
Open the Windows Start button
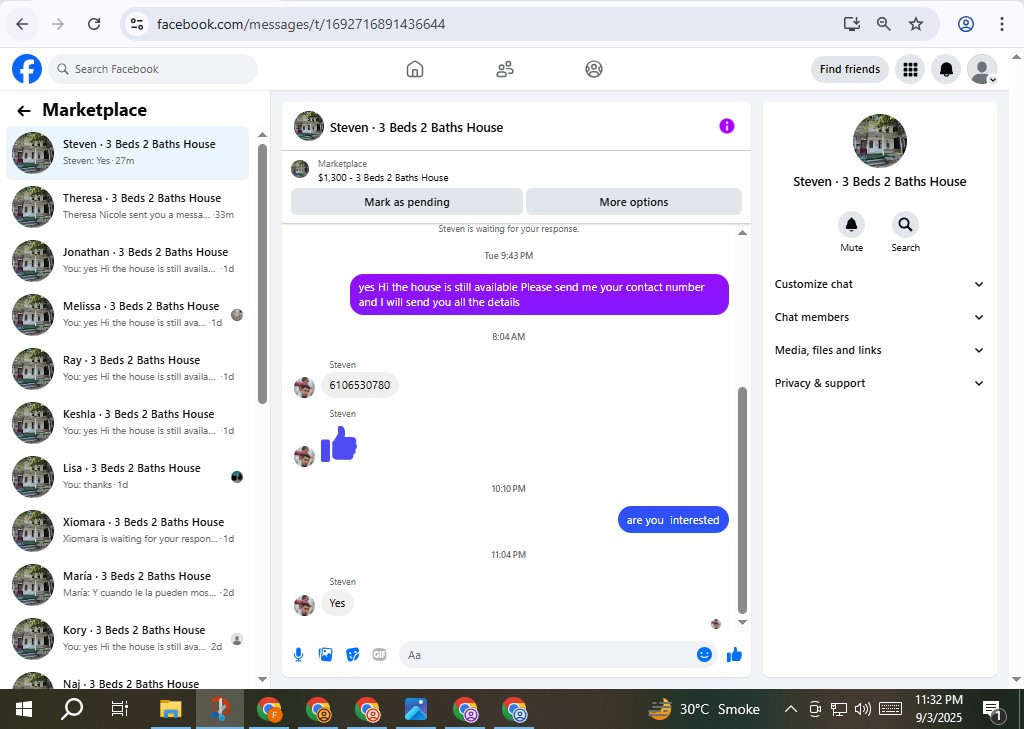(x=24, y=709)
